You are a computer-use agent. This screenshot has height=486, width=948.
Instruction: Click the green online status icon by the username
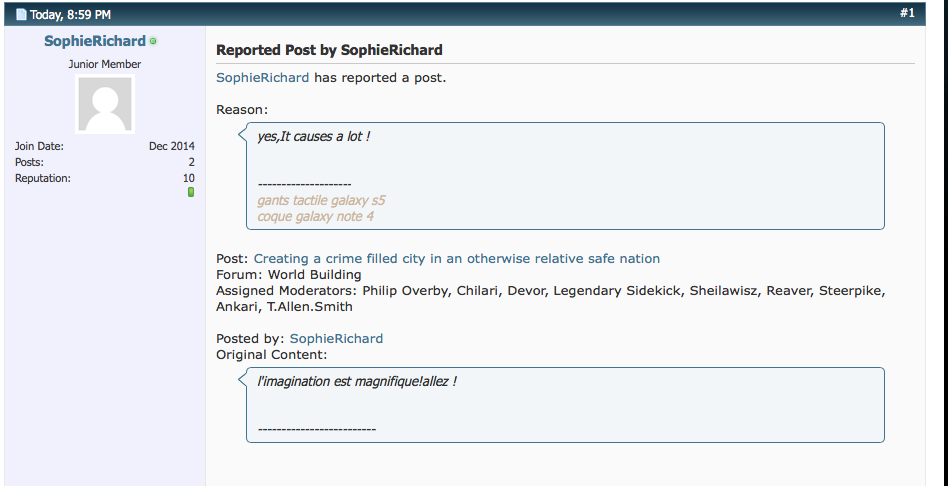coord(153,41)
